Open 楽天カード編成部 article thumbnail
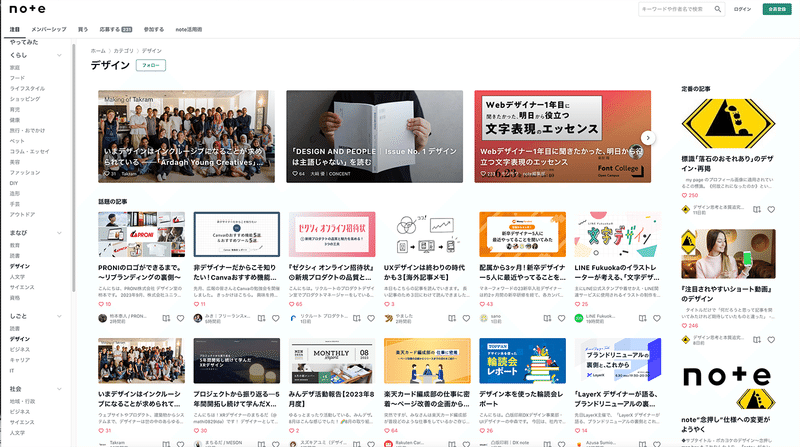800x447 pixels. point(427,360)
